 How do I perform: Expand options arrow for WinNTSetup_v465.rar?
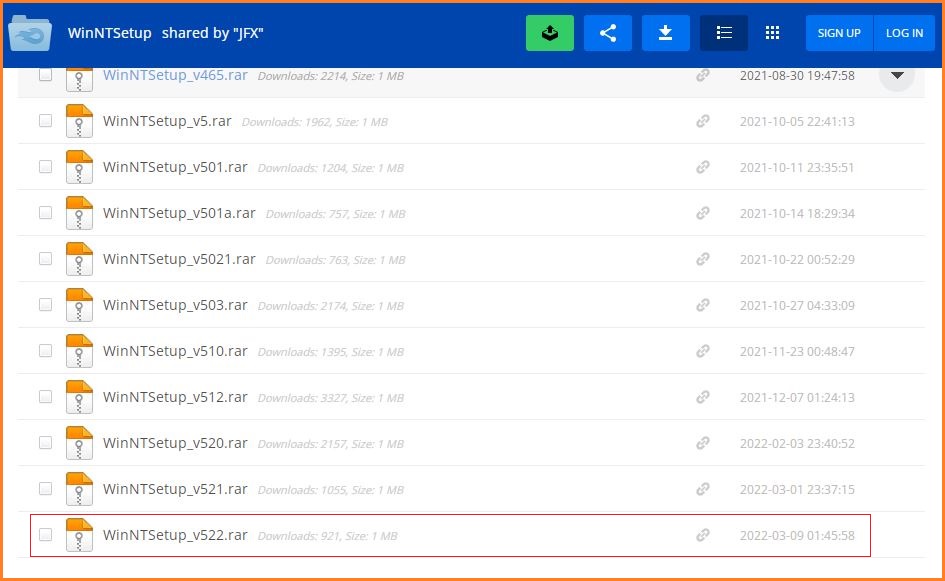point(897,76)
